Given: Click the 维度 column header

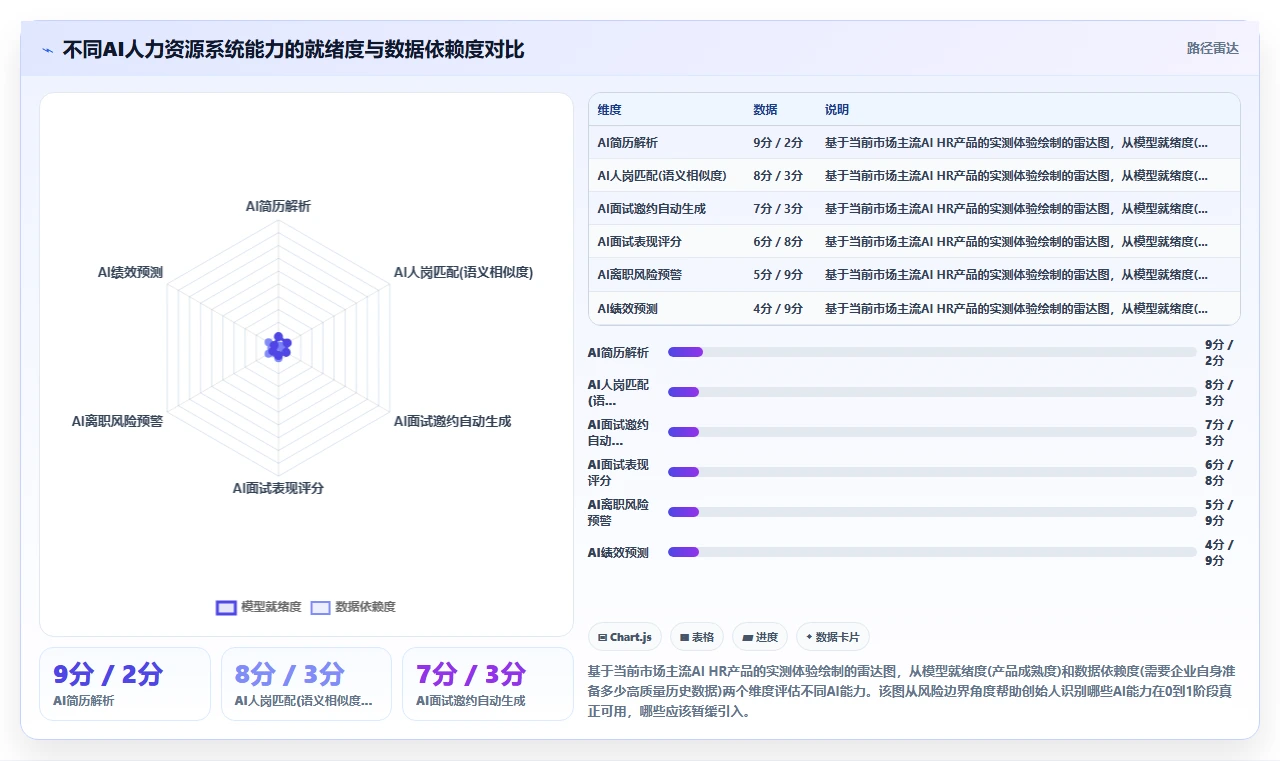Looking at the screenshot, I should point(609,110).
